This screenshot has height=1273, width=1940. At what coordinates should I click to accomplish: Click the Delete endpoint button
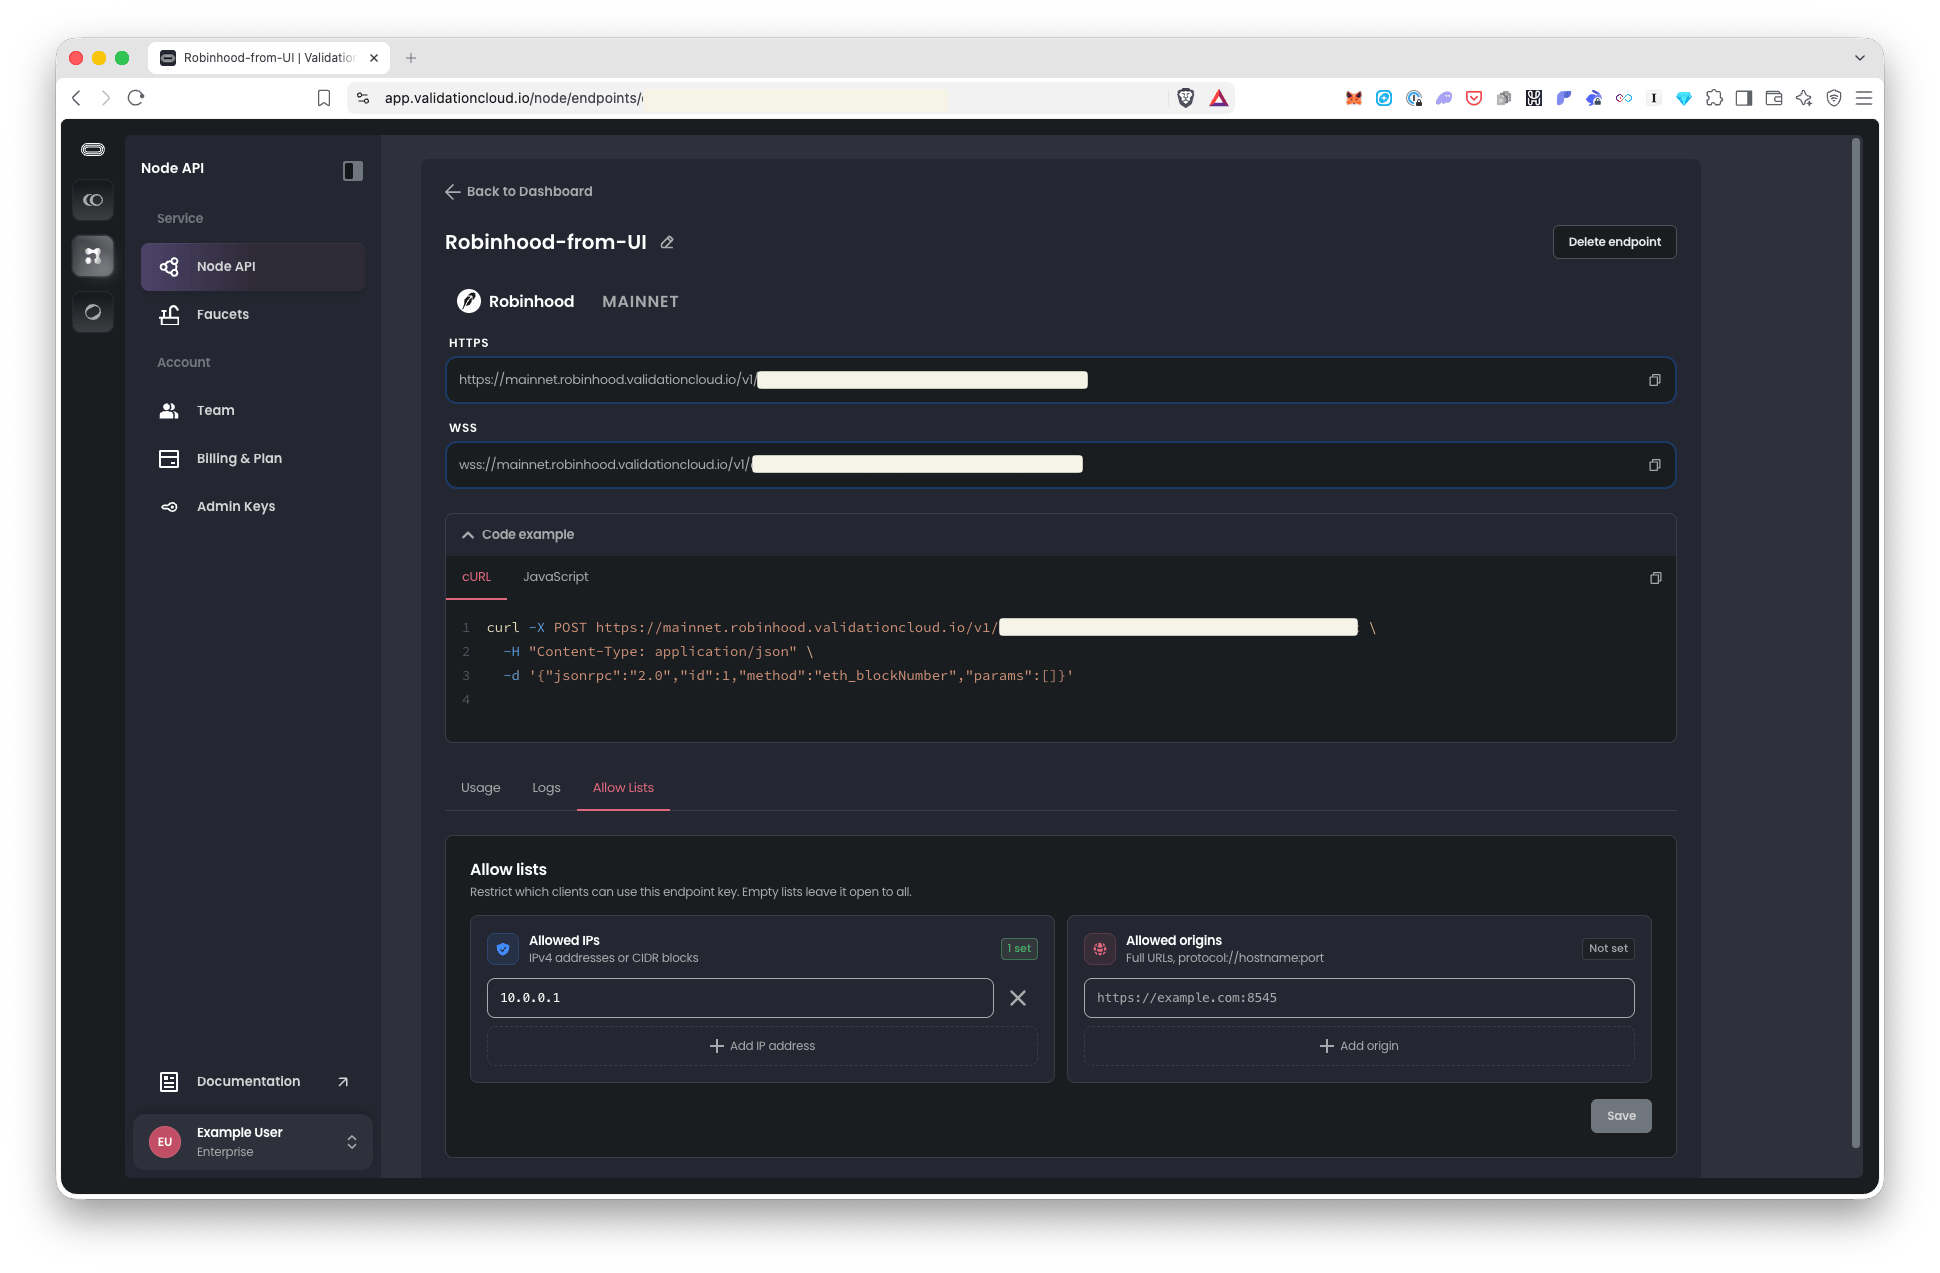[x=1614, y=242]
